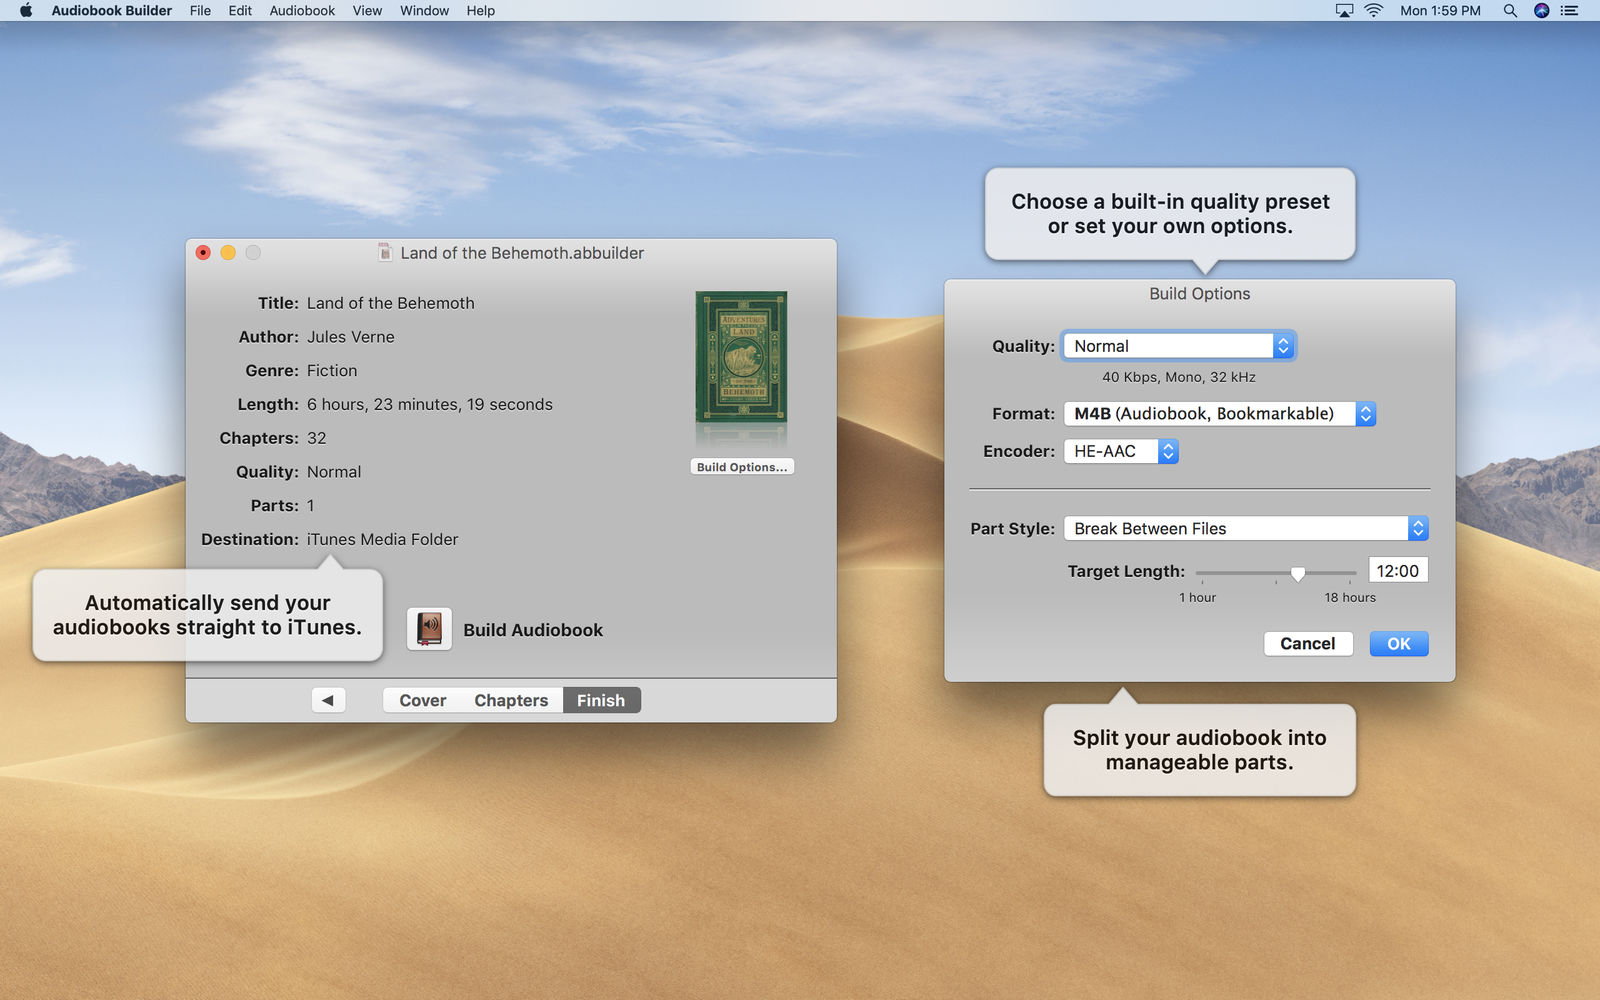Open the Format M4B dropdown
This screenshot has width=1600, height=1000.
[1220, 414]
